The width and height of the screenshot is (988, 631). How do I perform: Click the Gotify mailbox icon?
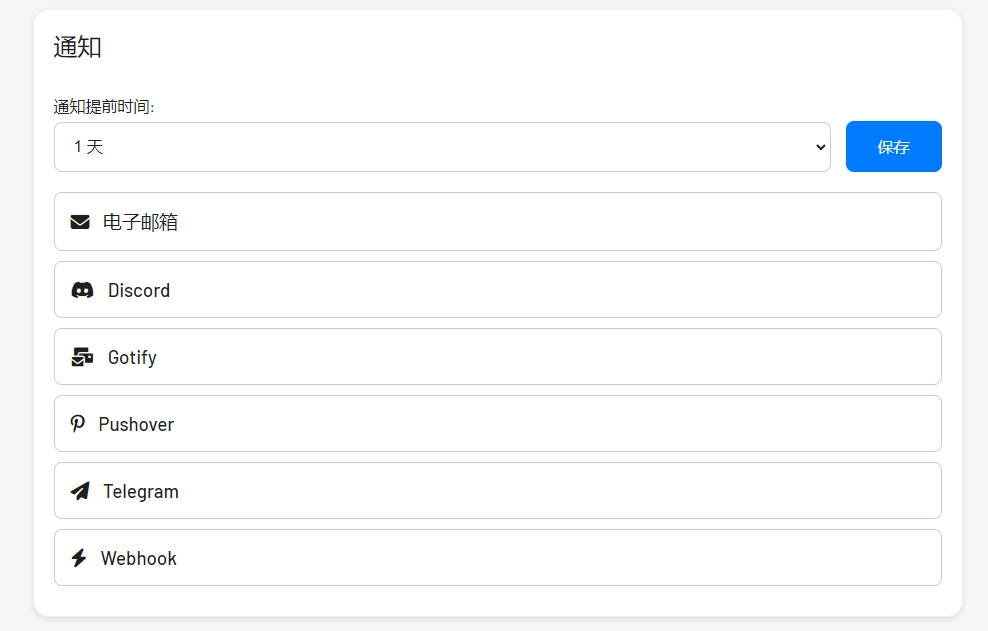(x=82, y=357)
